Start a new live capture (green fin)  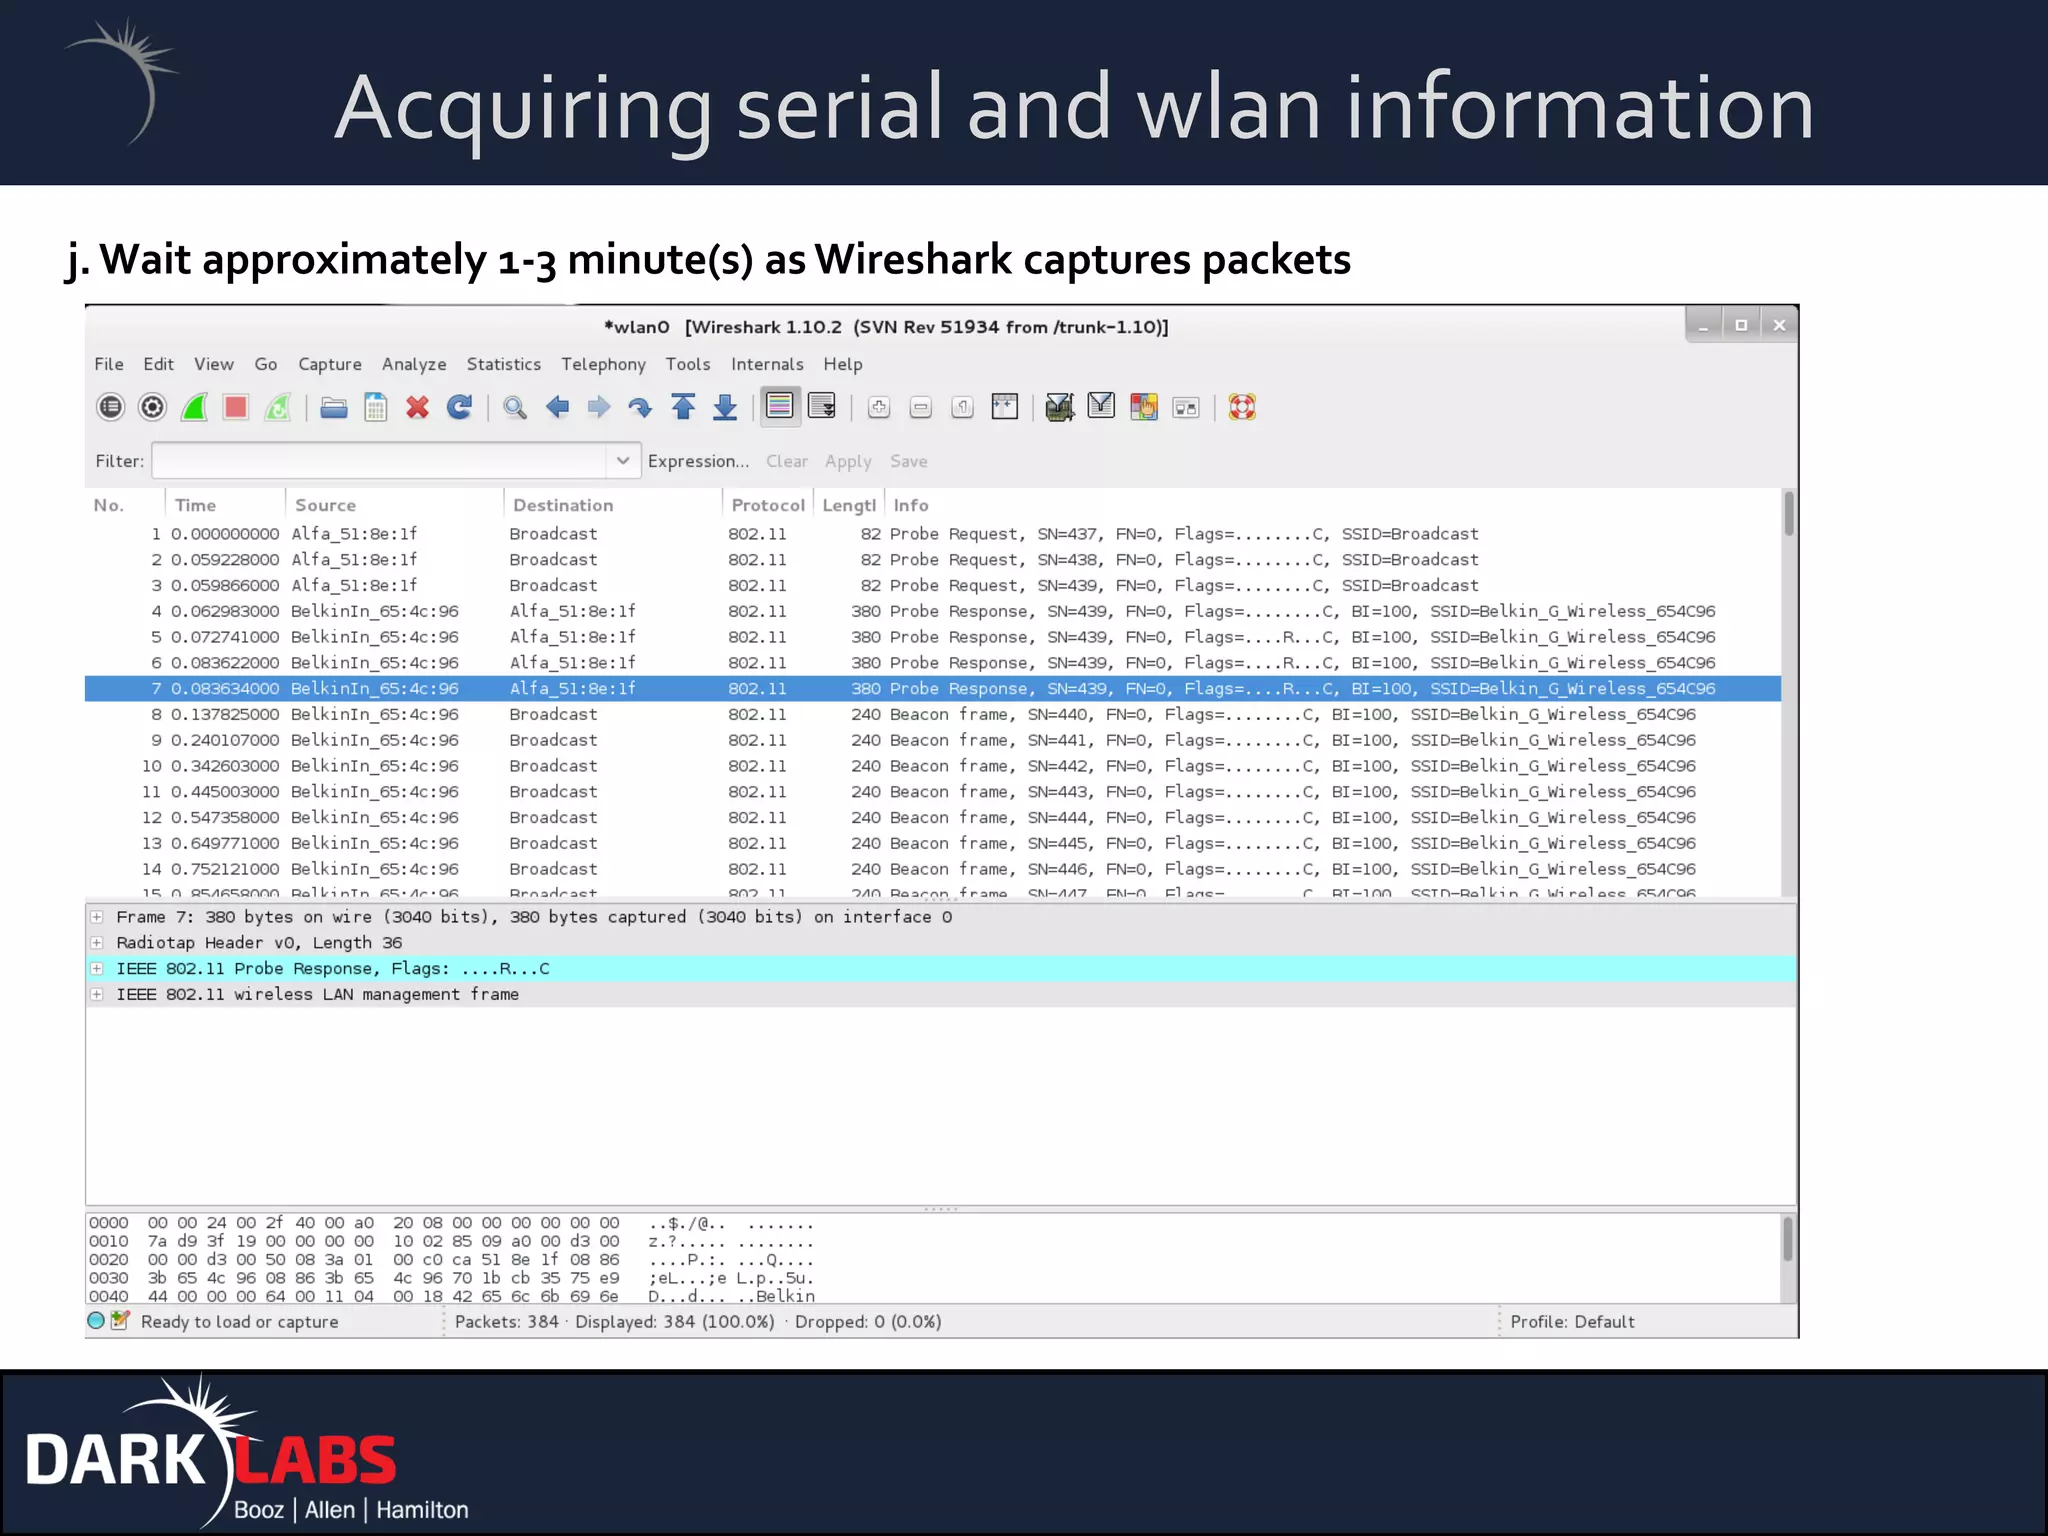[194, 407]
